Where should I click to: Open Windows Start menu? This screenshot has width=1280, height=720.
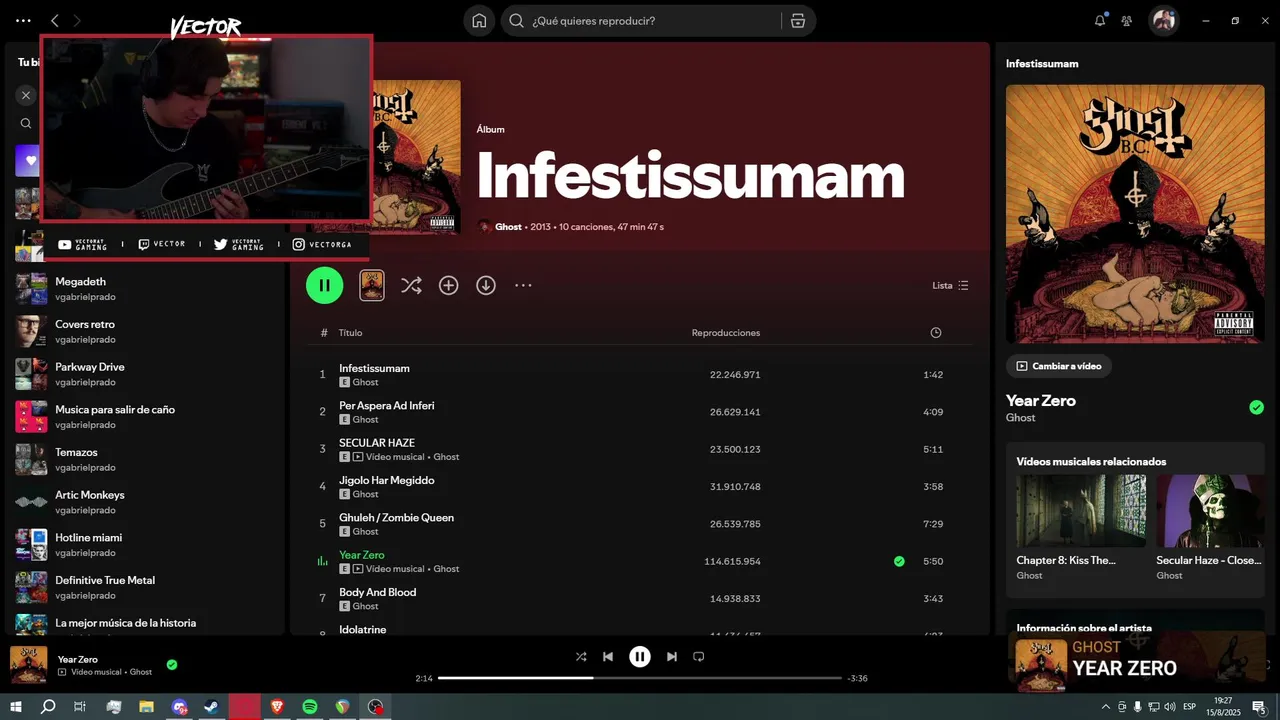click(x=16, y=706)
